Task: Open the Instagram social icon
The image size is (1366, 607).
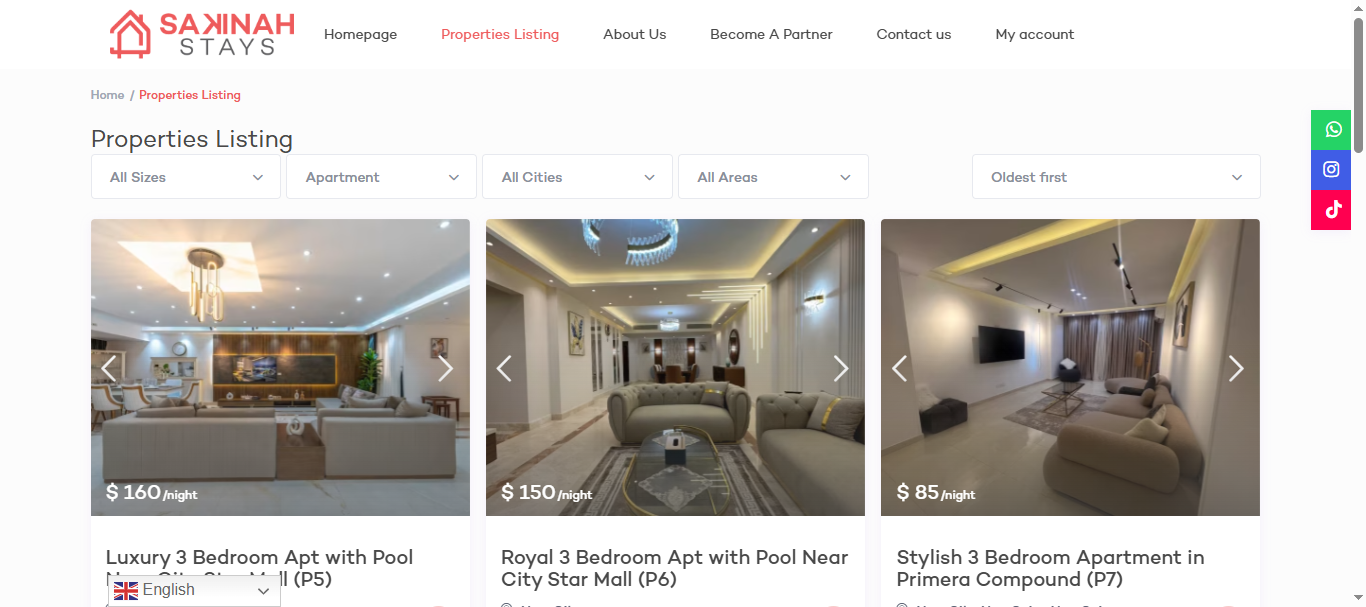Action: click(x=1331, y=170)
